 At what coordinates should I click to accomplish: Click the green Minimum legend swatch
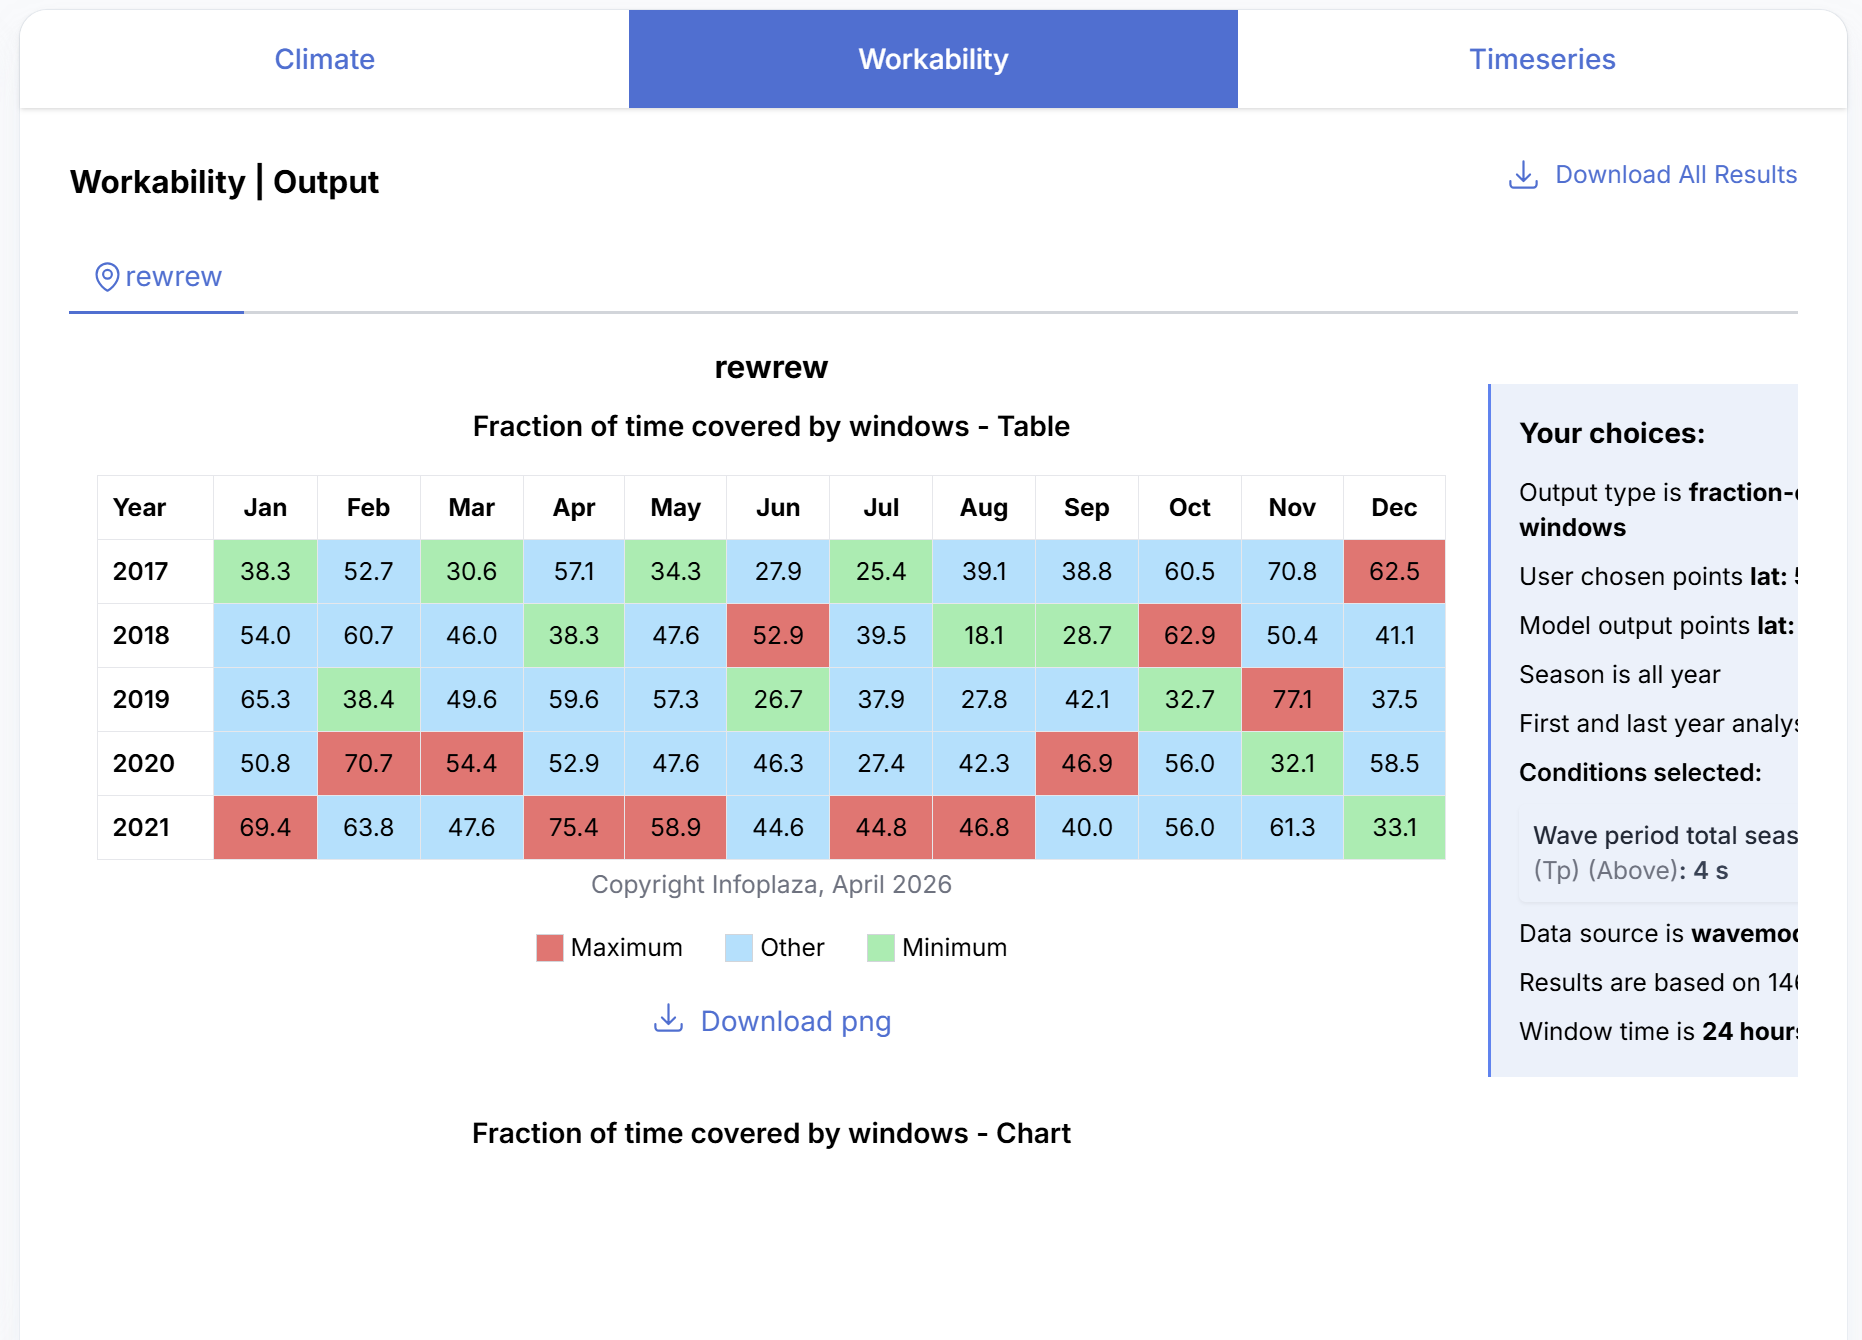[880, 948]
